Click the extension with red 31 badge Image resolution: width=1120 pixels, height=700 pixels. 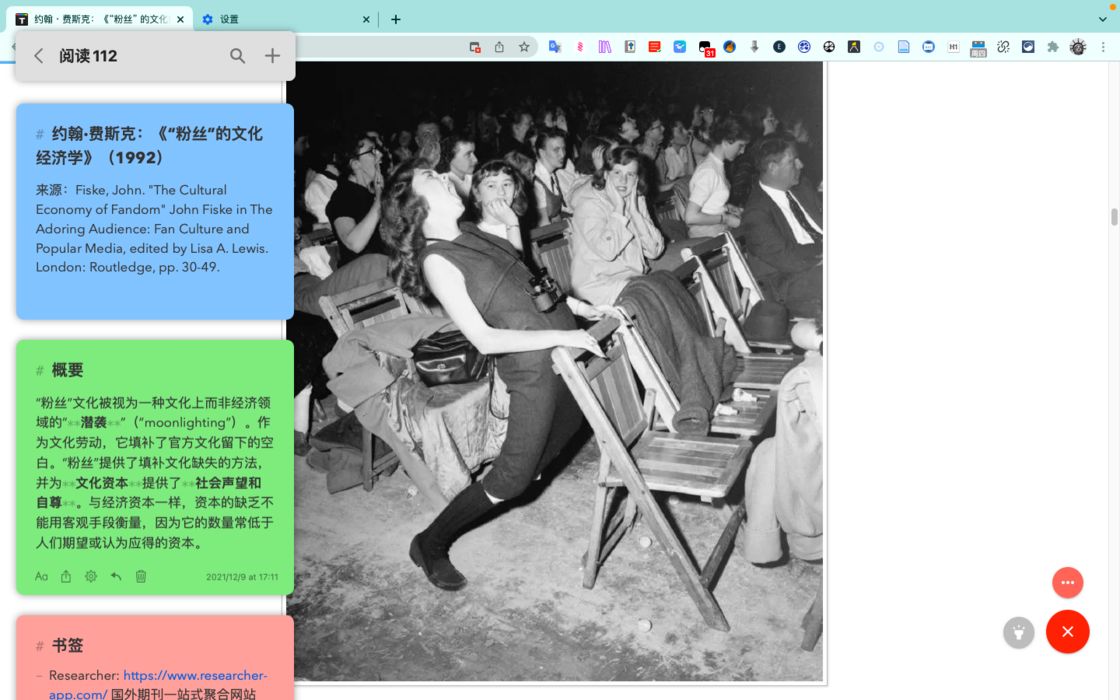706,48
